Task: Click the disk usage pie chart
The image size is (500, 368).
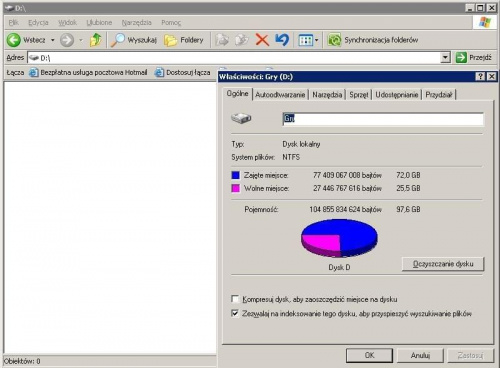Action: (x=339, y=238)
